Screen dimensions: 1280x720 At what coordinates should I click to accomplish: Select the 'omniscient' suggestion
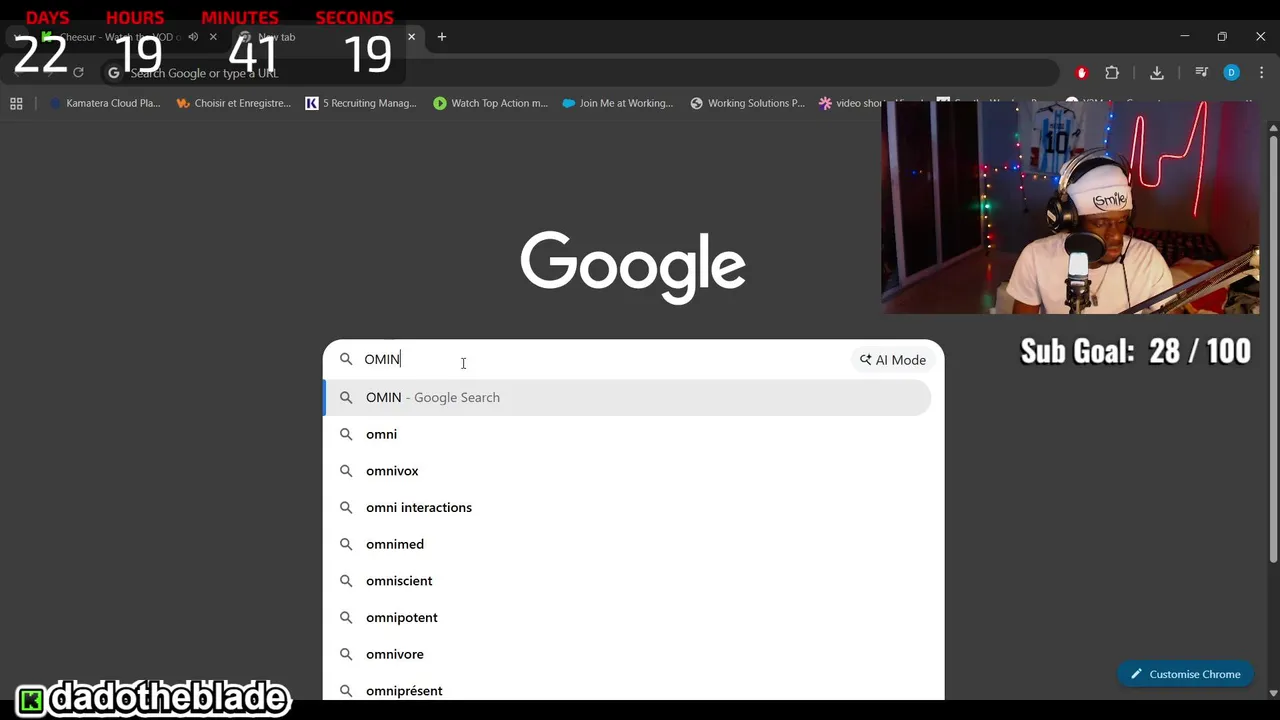click(628, 581)
